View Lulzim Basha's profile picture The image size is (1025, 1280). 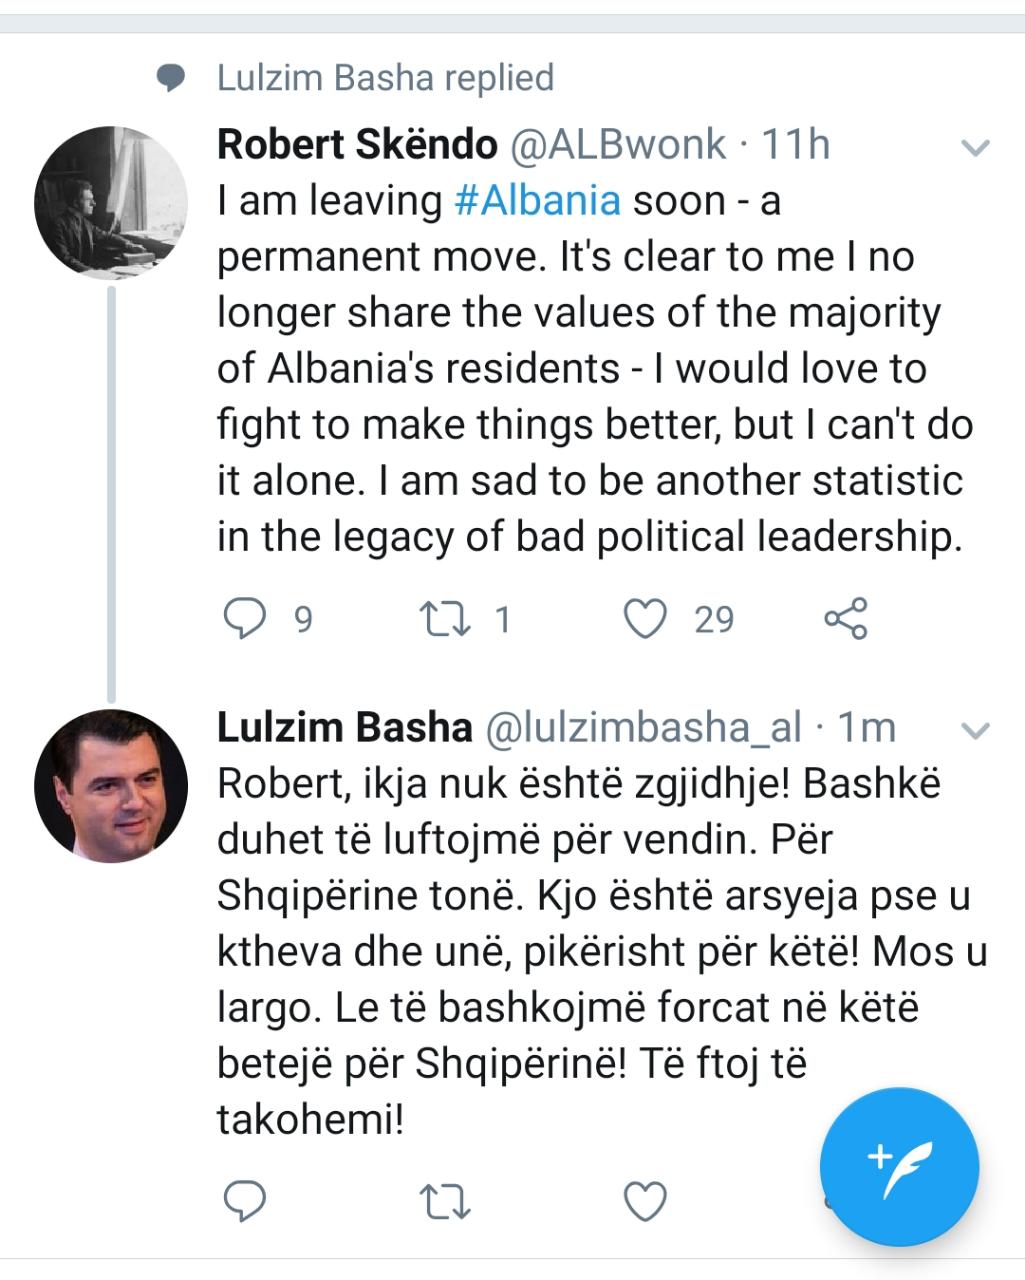click(111, 785)
